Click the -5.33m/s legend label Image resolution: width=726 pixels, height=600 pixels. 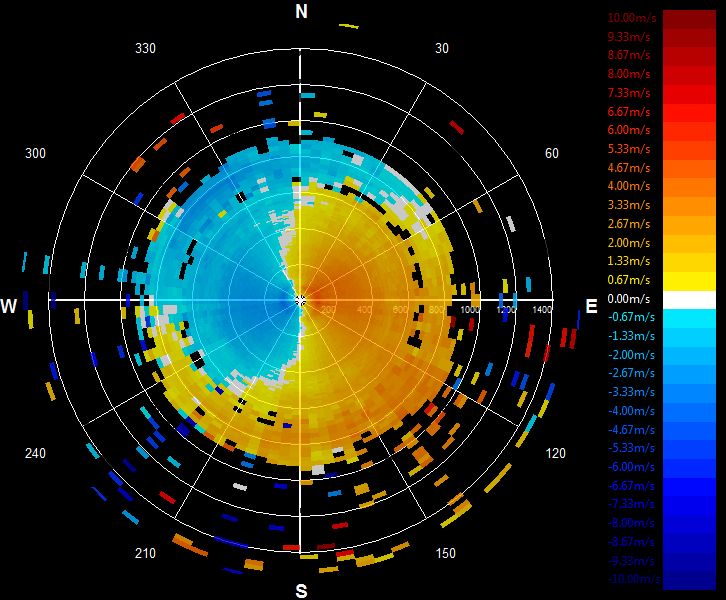click(631, 448)
